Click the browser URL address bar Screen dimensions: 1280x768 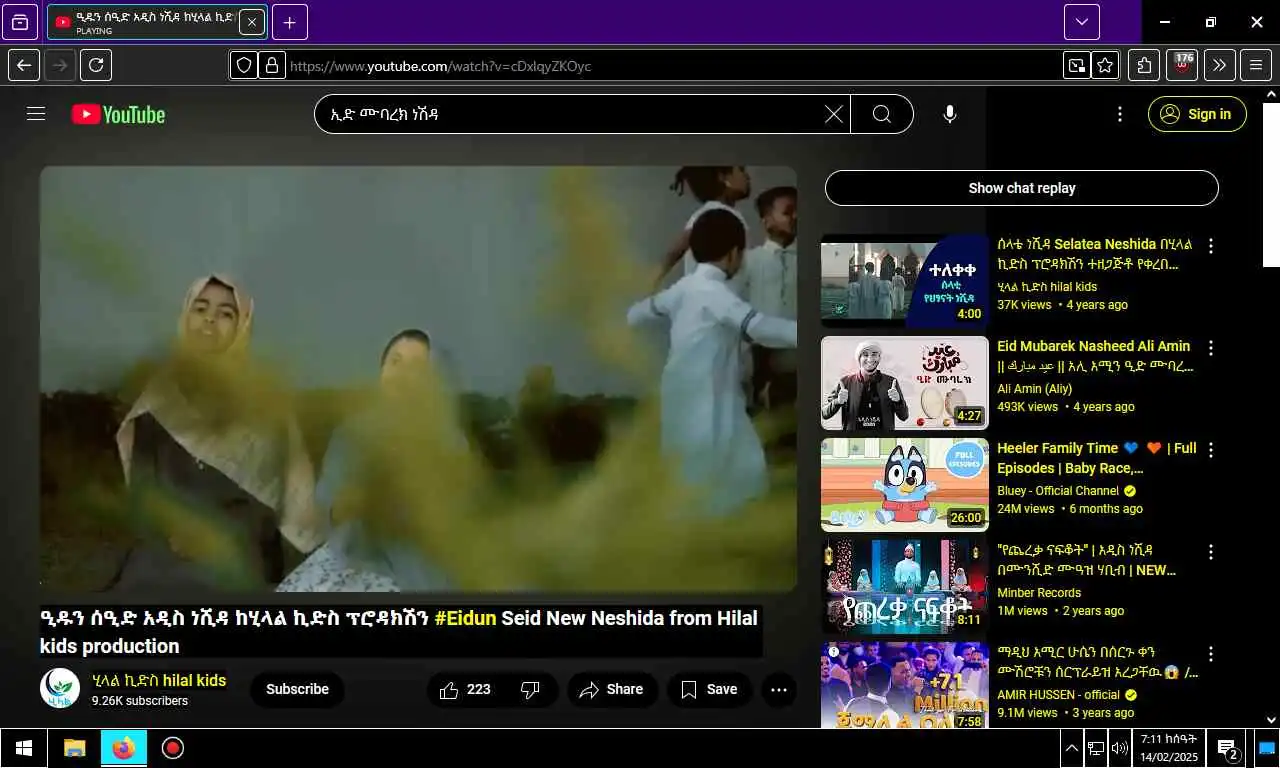[674, 66]
